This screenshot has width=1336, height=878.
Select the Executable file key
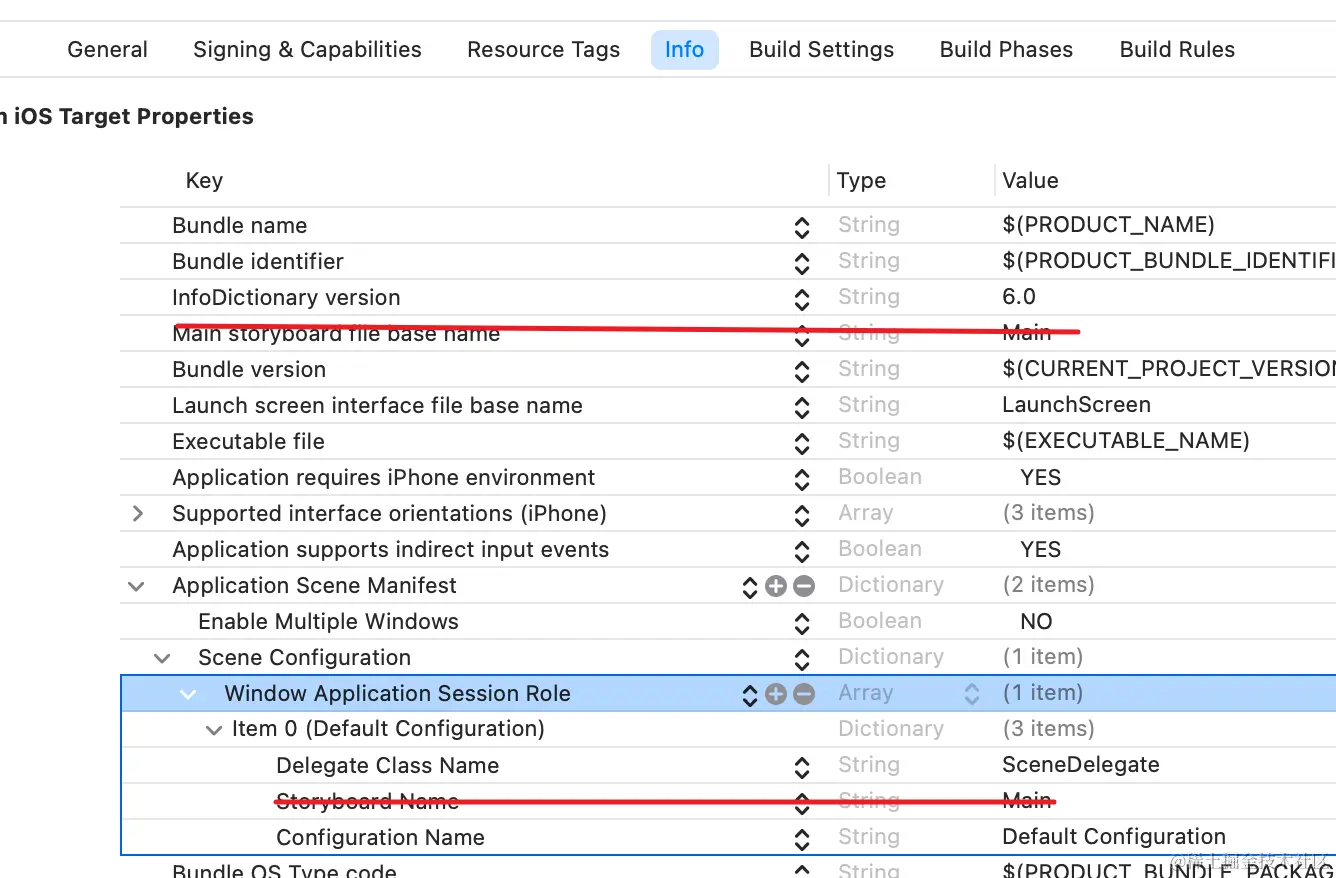[248, 442]
